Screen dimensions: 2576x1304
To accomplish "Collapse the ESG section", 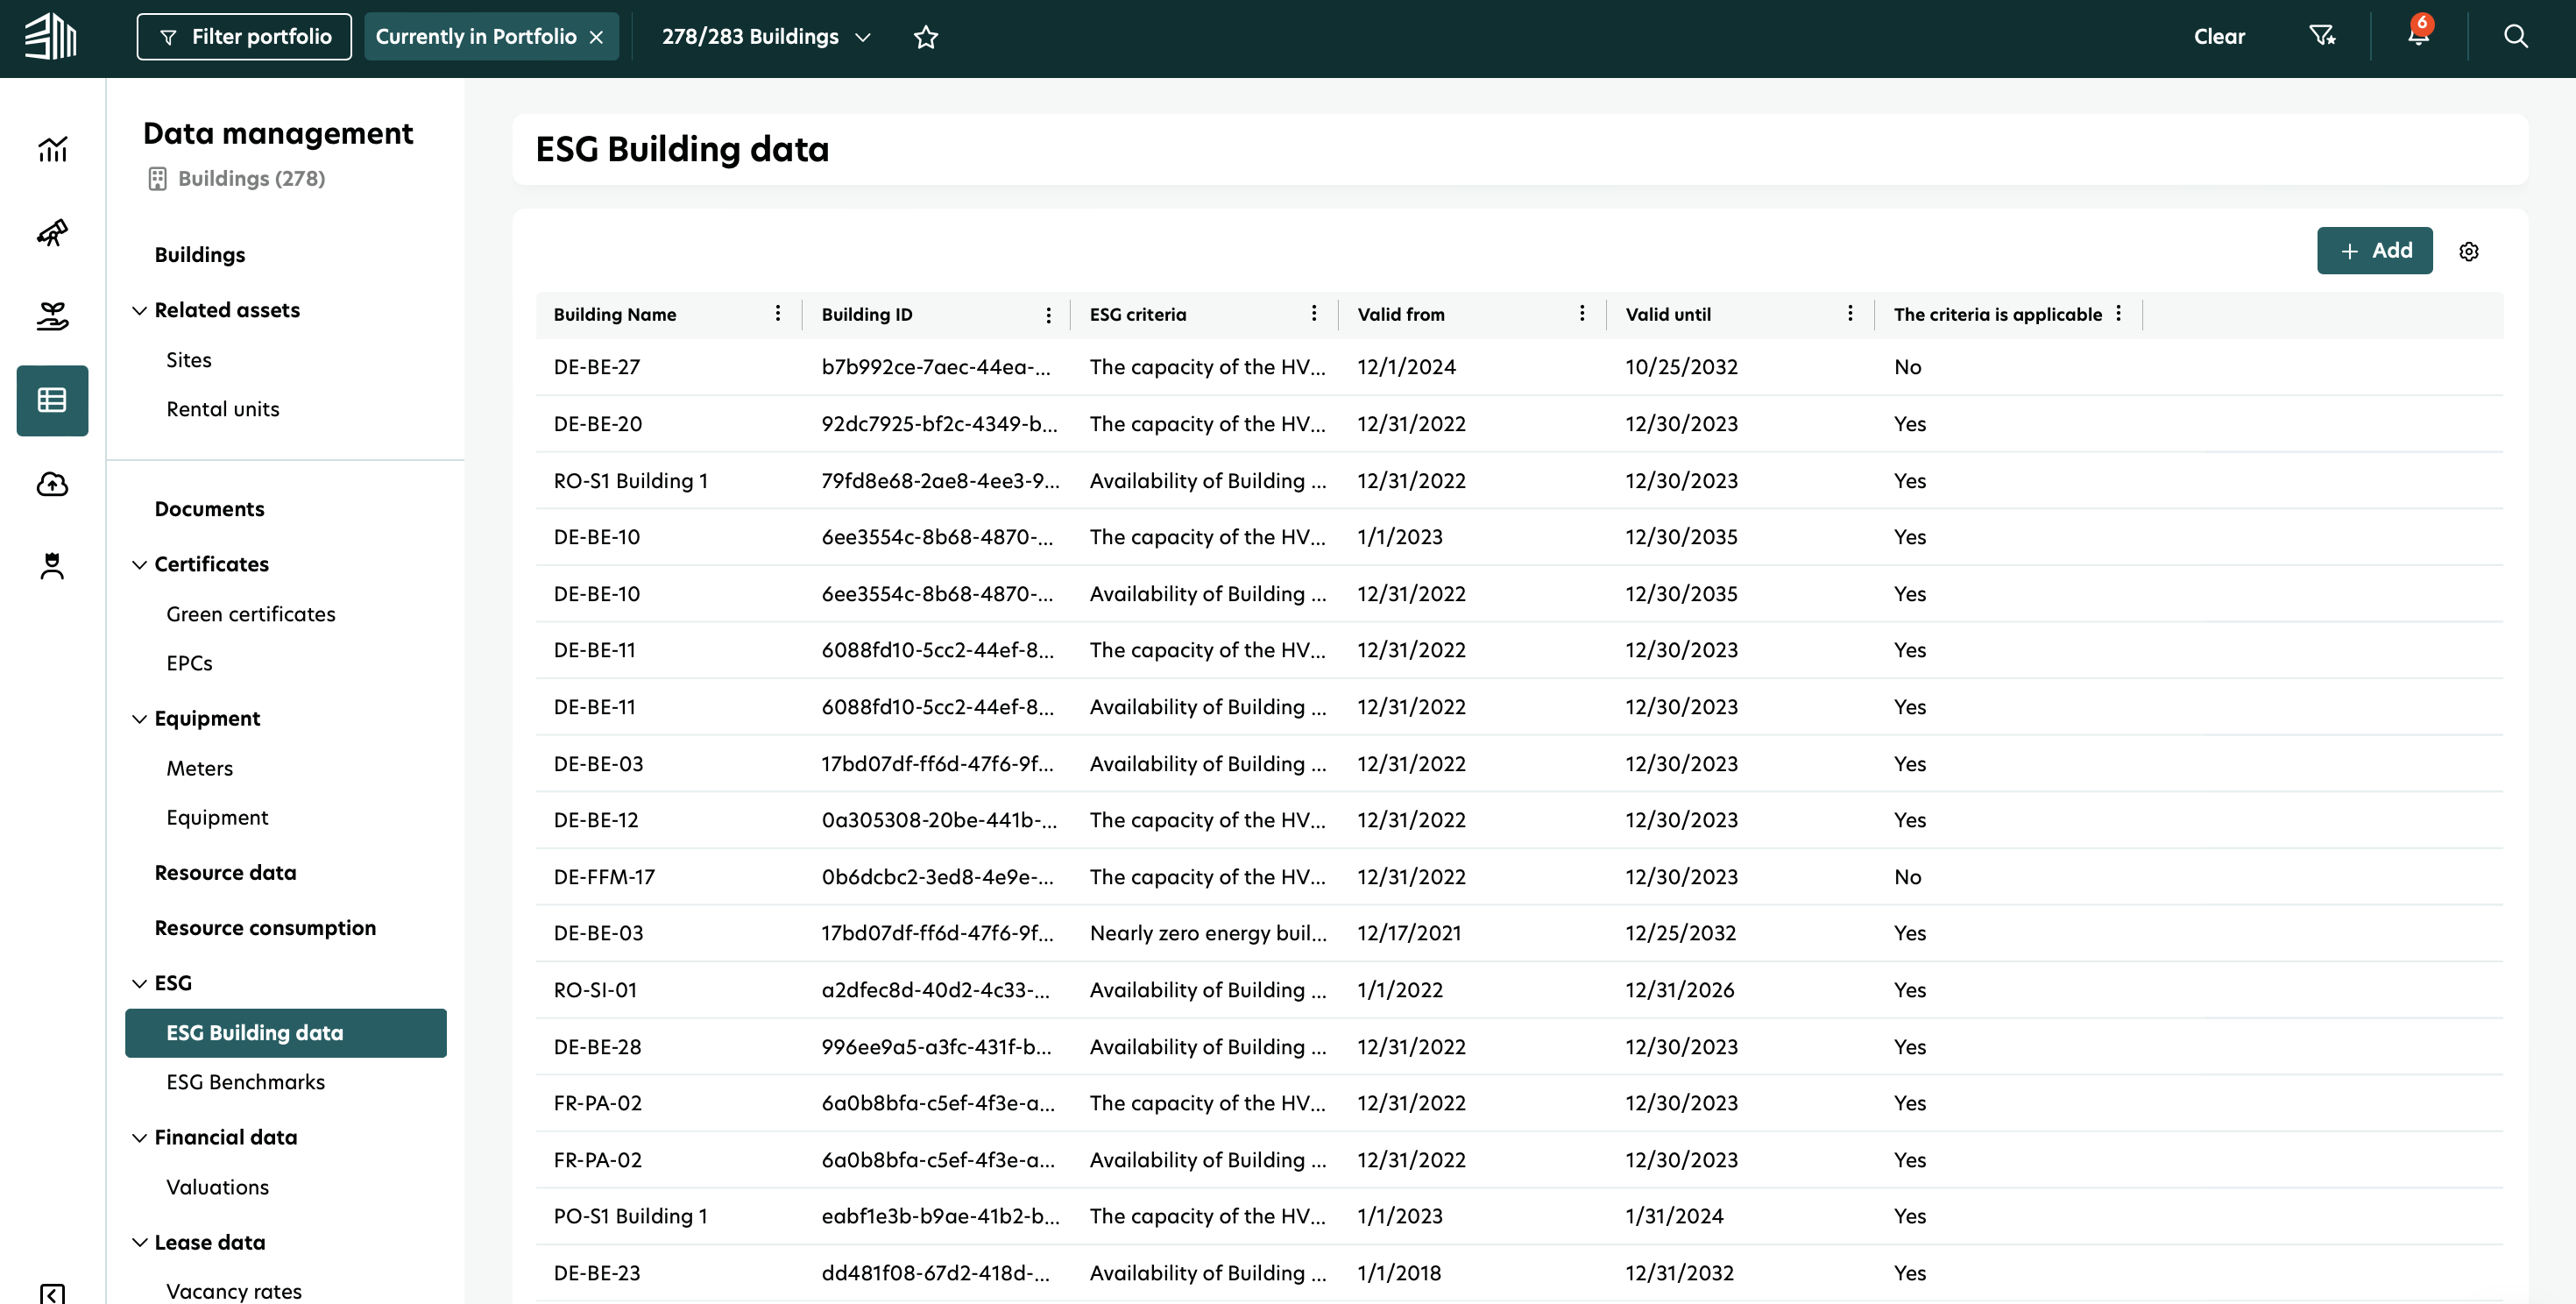I will pos(140,983).
